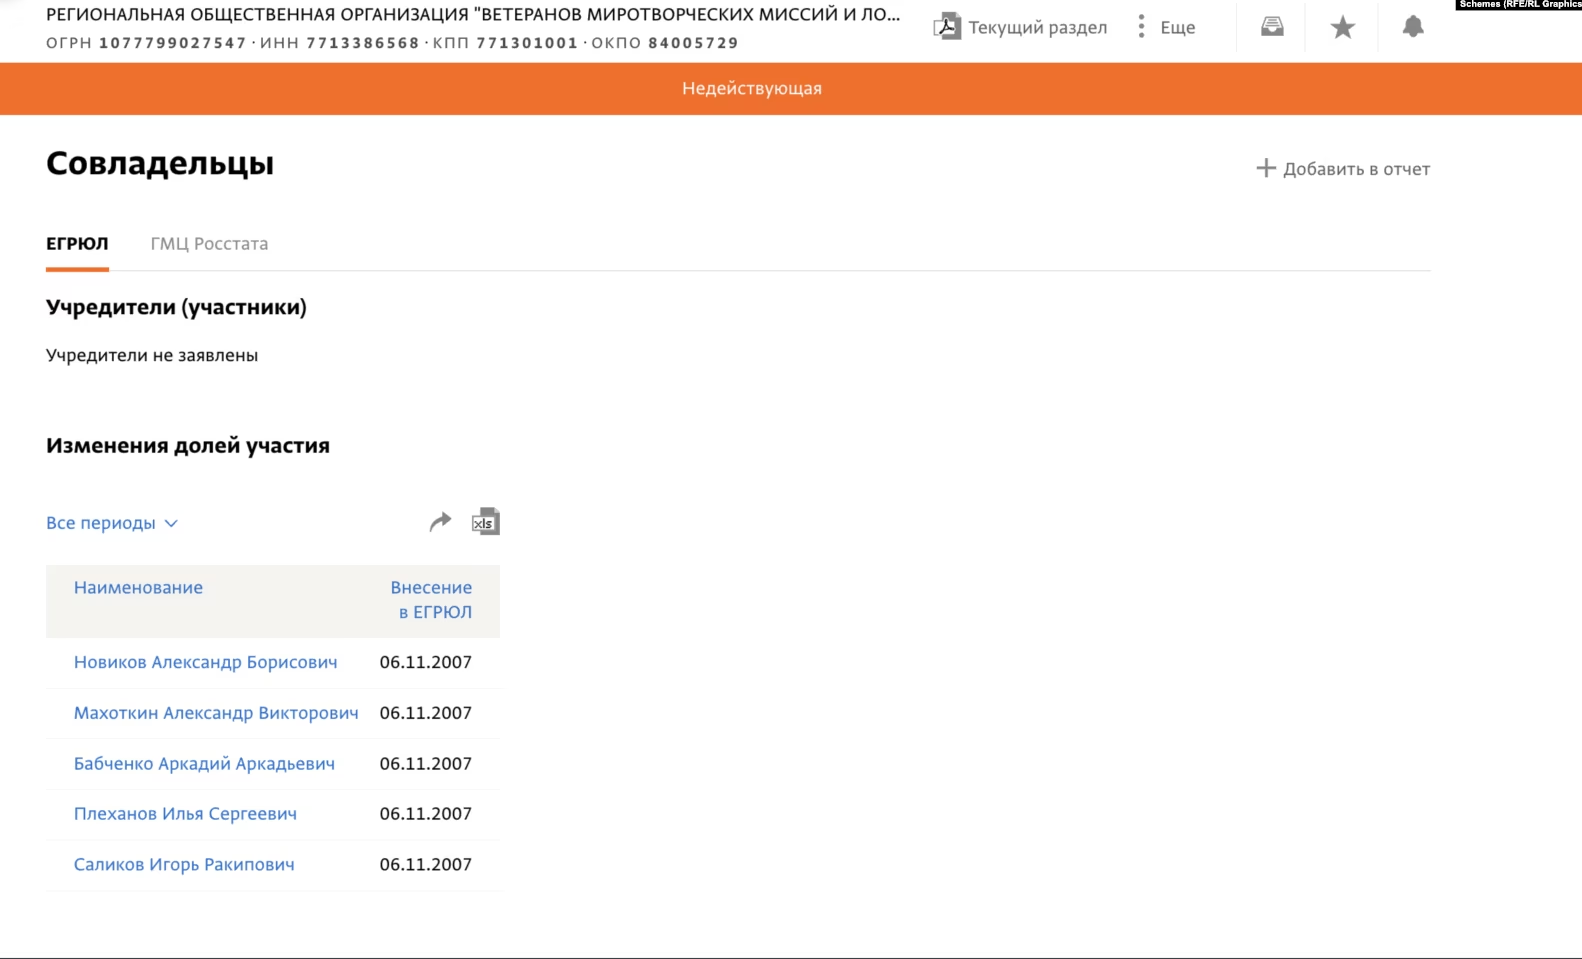Click Саликов Игорь Ракипович link
This screenshot has height=959, width=1582.
184,865
